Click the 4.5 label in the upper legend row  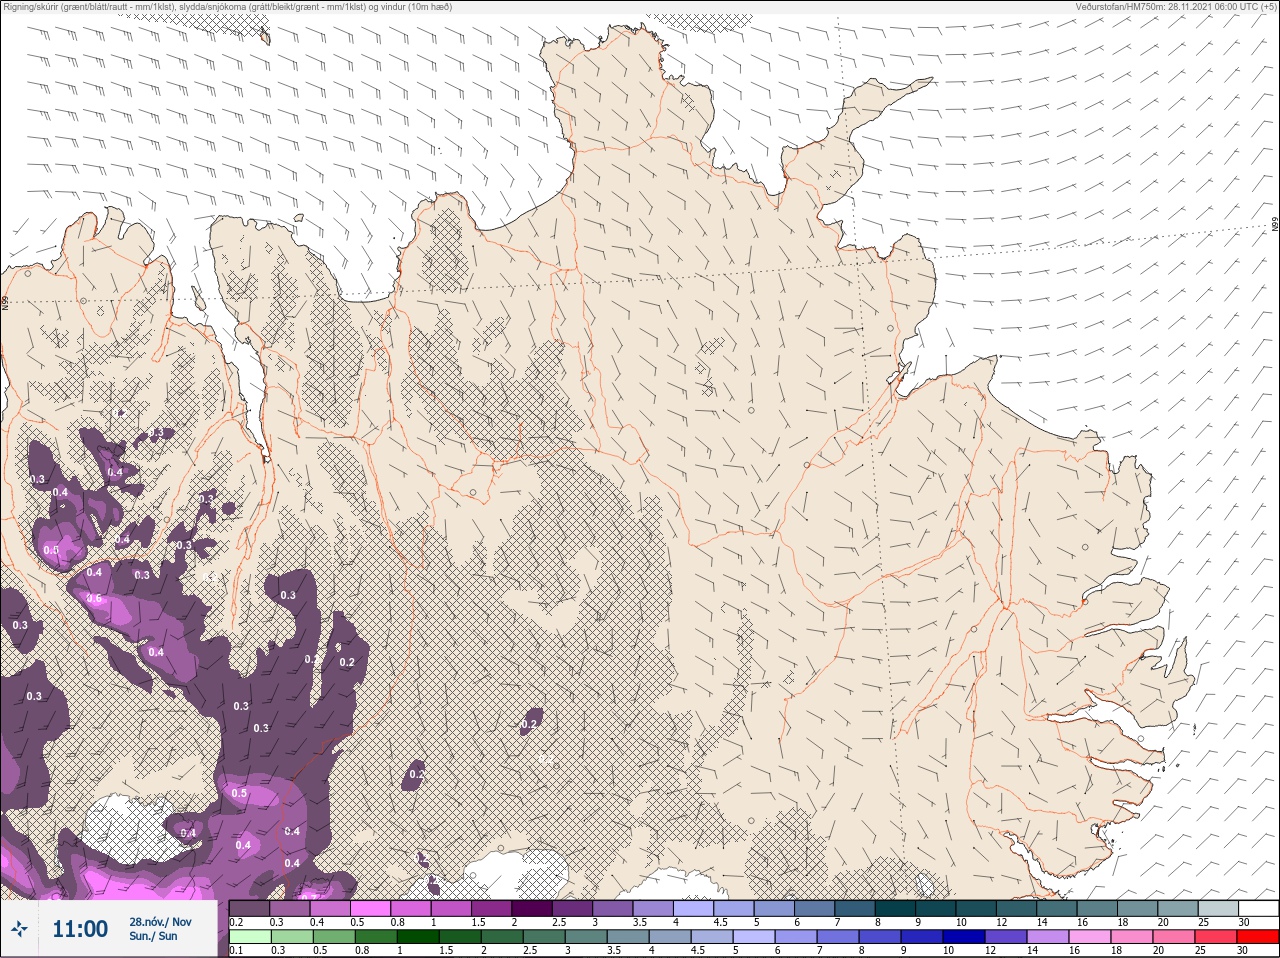pos(721,923)
